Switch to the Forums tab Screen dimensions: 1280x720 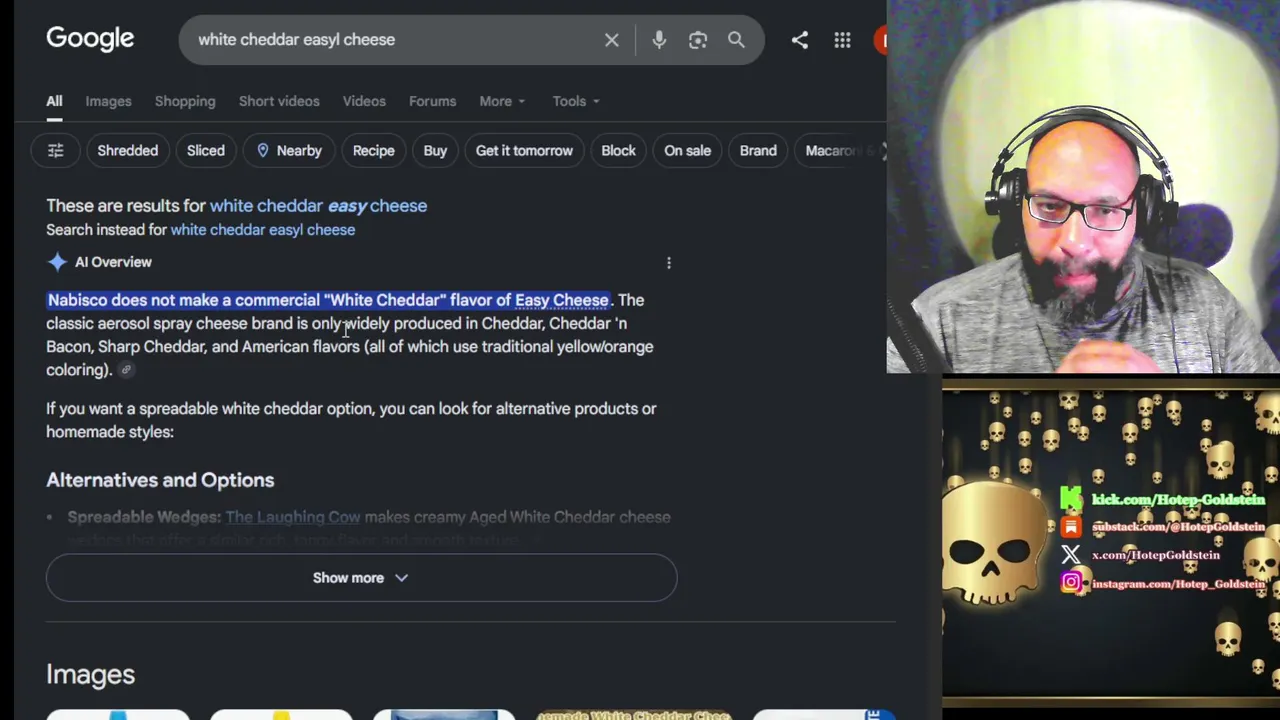(432, 101)
